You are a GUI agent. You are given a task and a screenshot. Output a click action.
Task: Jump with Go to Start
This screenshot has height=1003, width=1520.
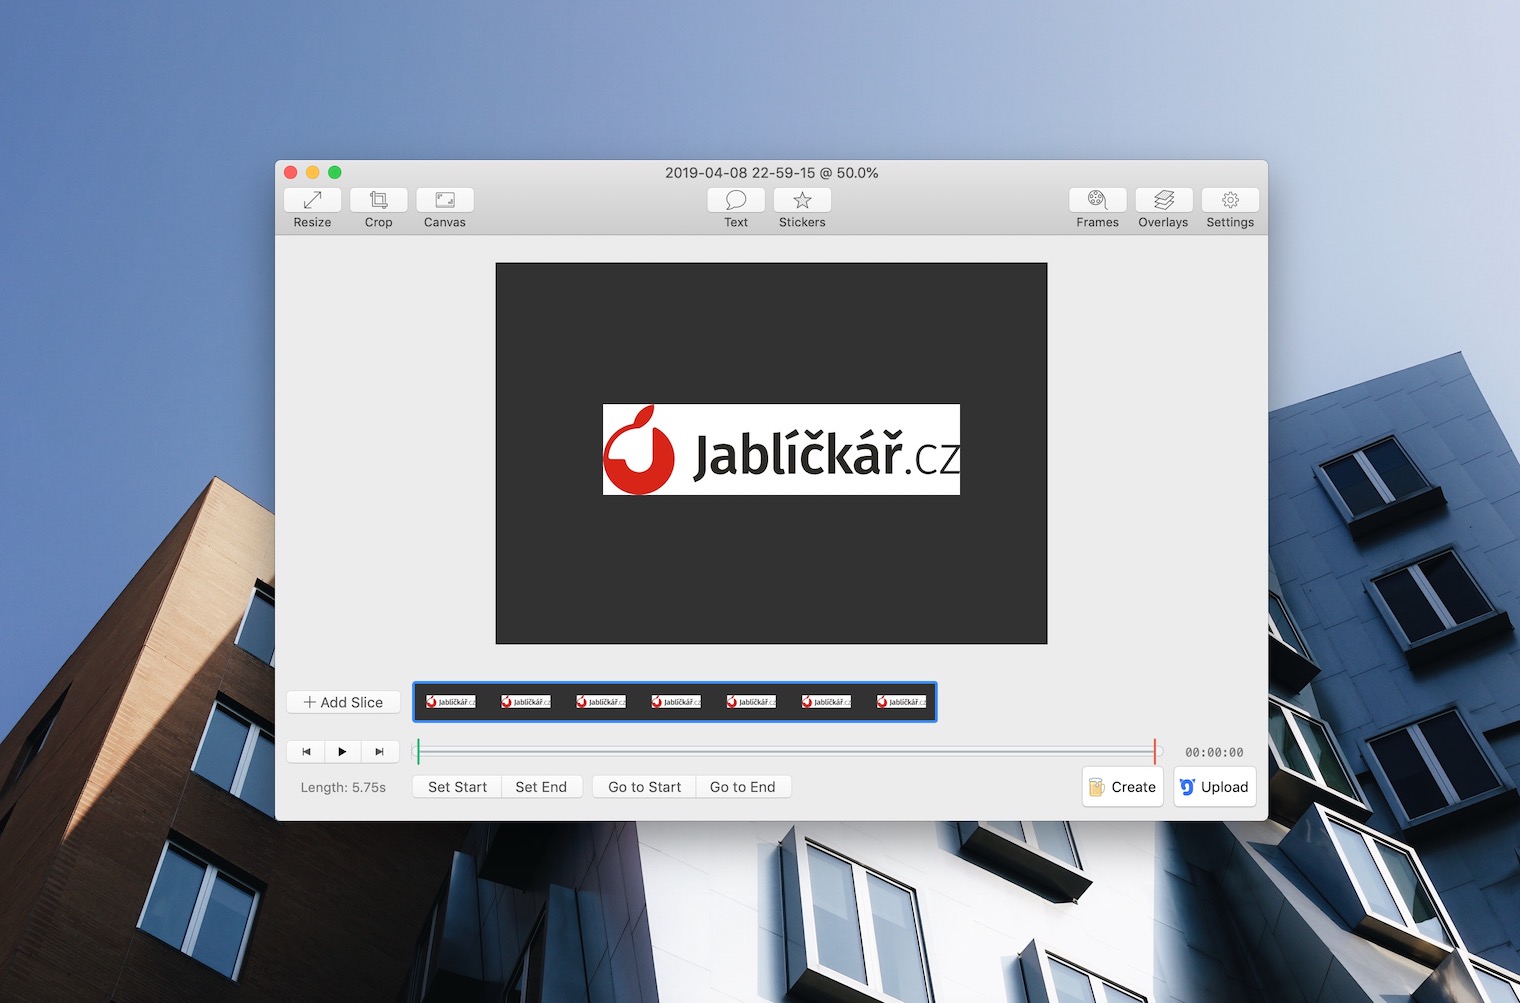coord(644,787)
